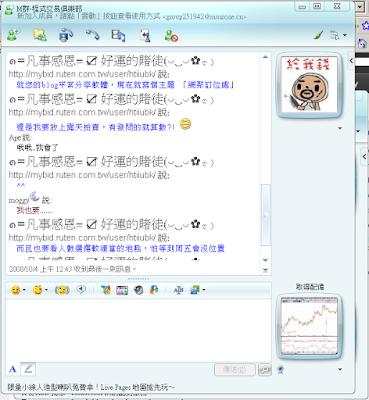Open dropdown arrow beside smiley emoticon
The image size is (369, 400).
(x=24, y=290)
